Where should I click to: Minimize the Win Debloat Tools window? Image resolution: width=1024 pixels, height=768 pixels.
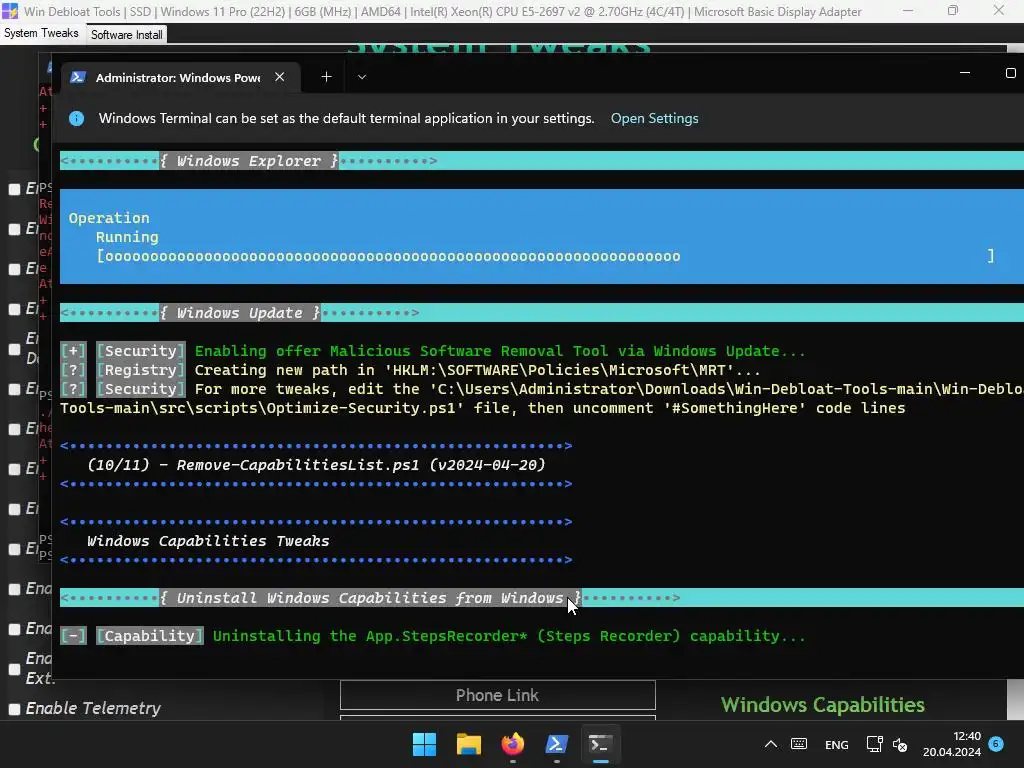click(x=908, y=10)
